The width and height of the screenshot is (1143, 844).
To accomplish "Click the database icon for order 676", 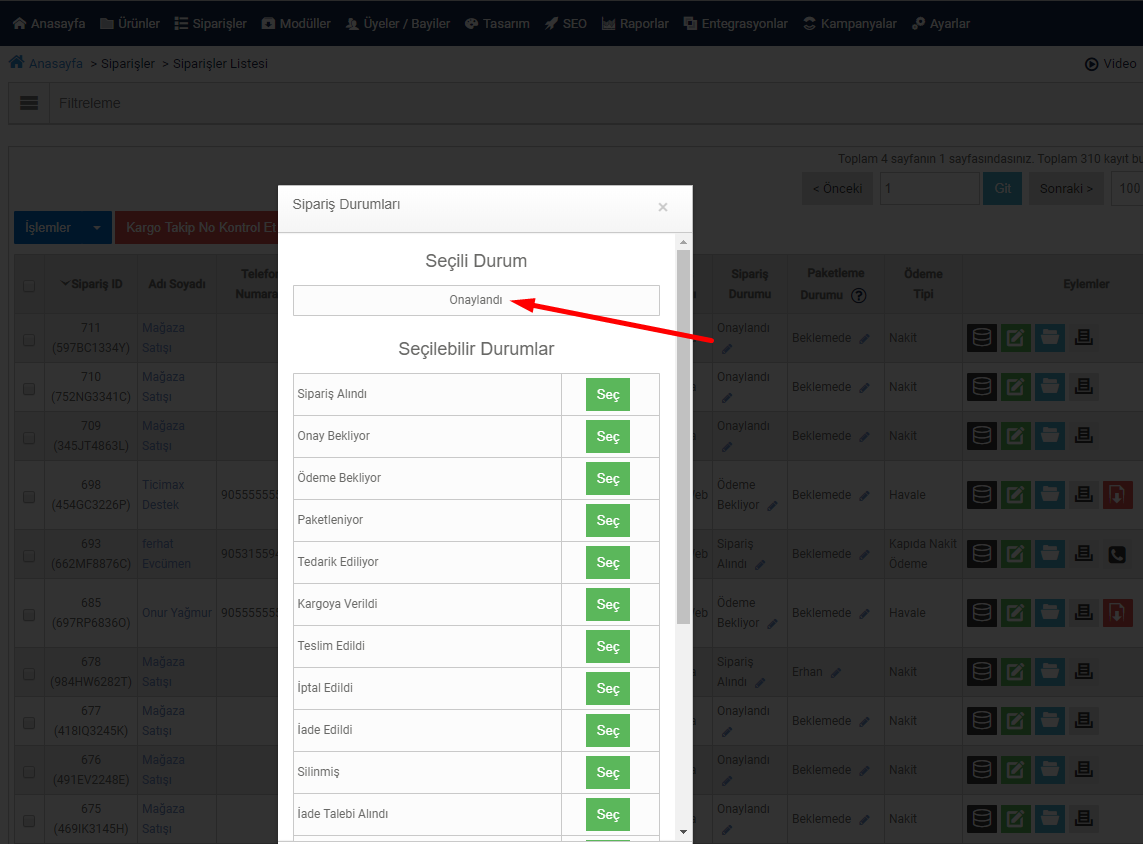I will tap(982, 769).
